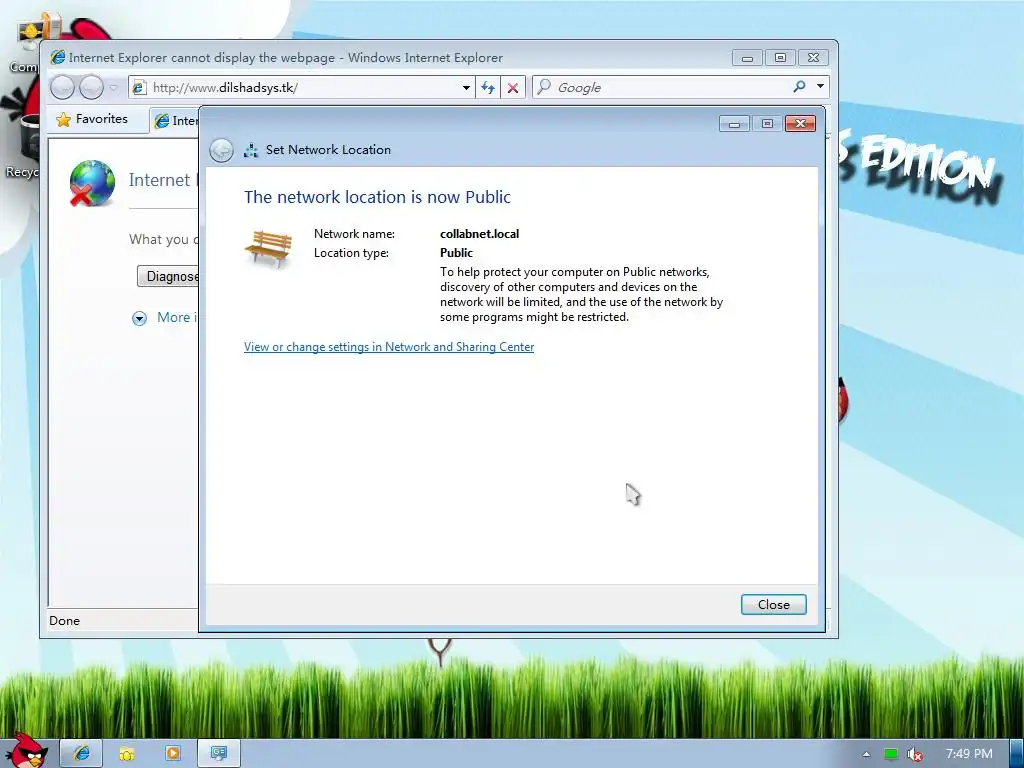
Task: Open the Favorites button with star icon
Action: click(x=92, y=119)
